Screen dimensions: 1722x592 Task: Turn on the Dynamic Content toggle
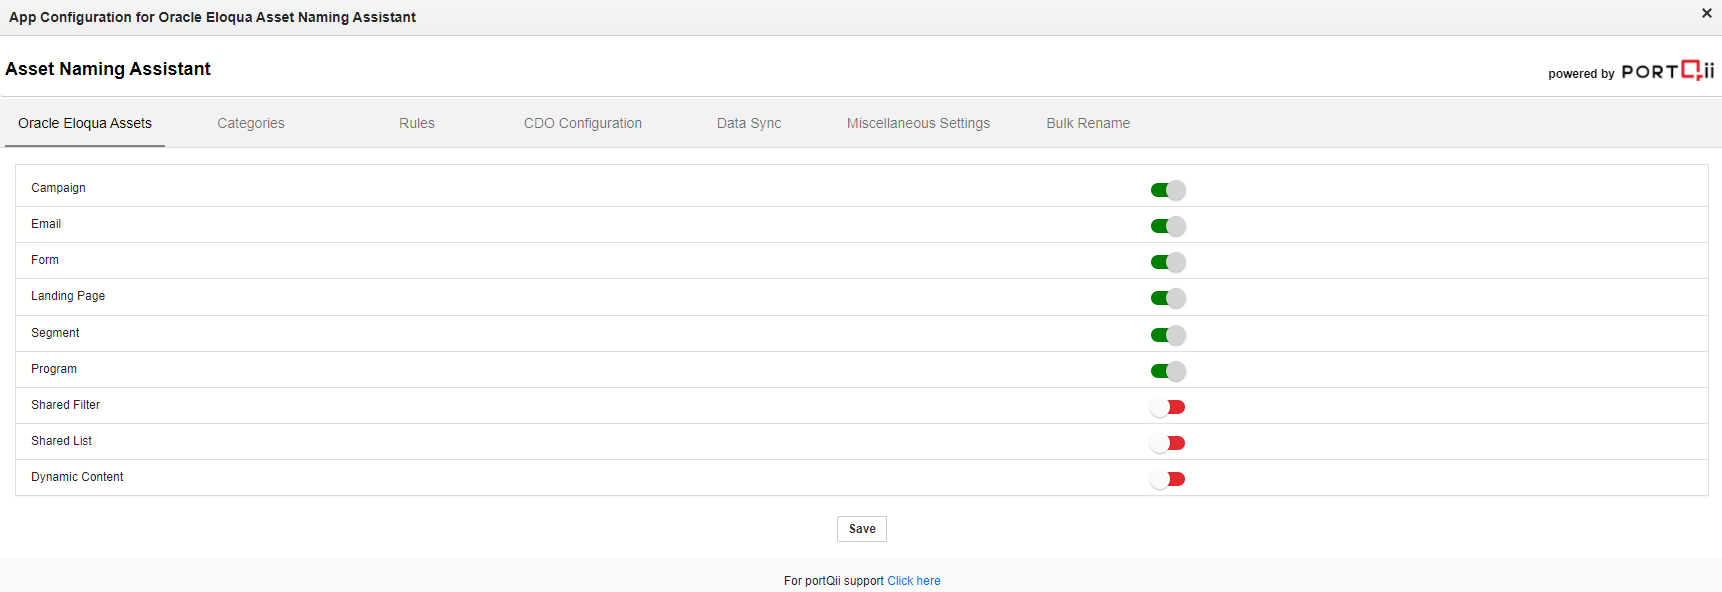tap(1167, 479)
